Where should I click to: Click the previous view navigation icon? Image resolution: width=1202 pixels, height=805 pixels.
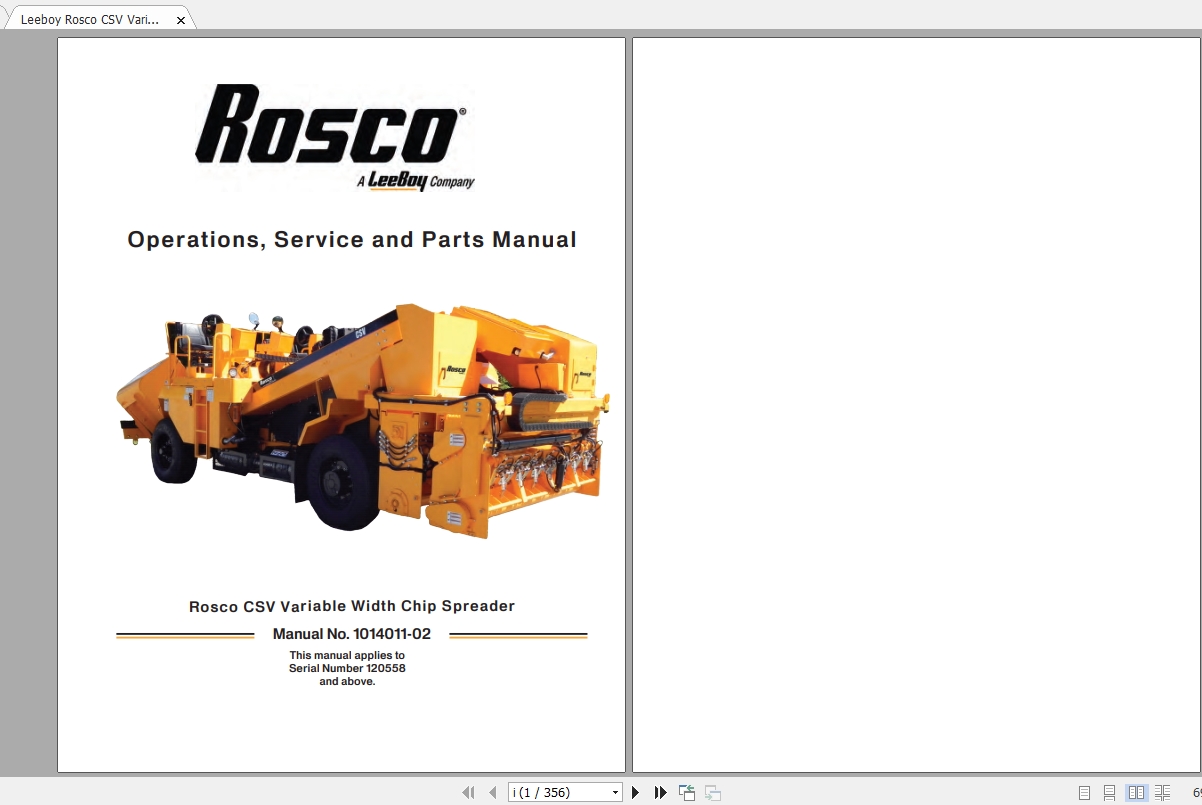[x=687, y=792]
